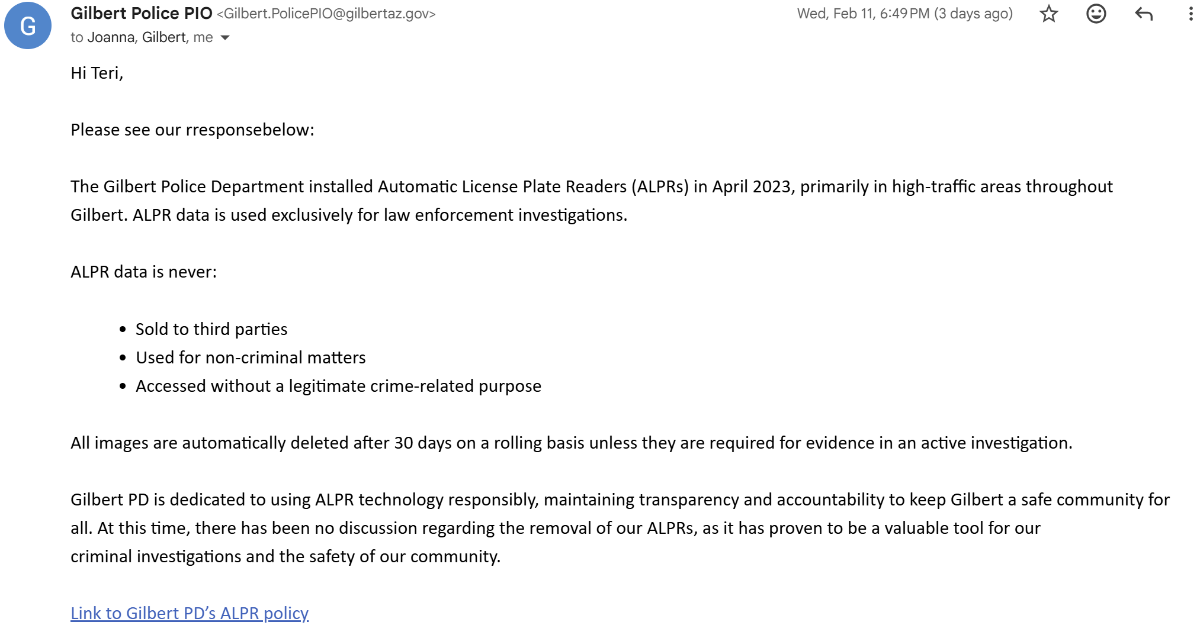Image resolution: width=1200 pixels, height=625 pixels.
Task: Click the bullet about legitimate crime-related purpose
Action: coord(338,385)
